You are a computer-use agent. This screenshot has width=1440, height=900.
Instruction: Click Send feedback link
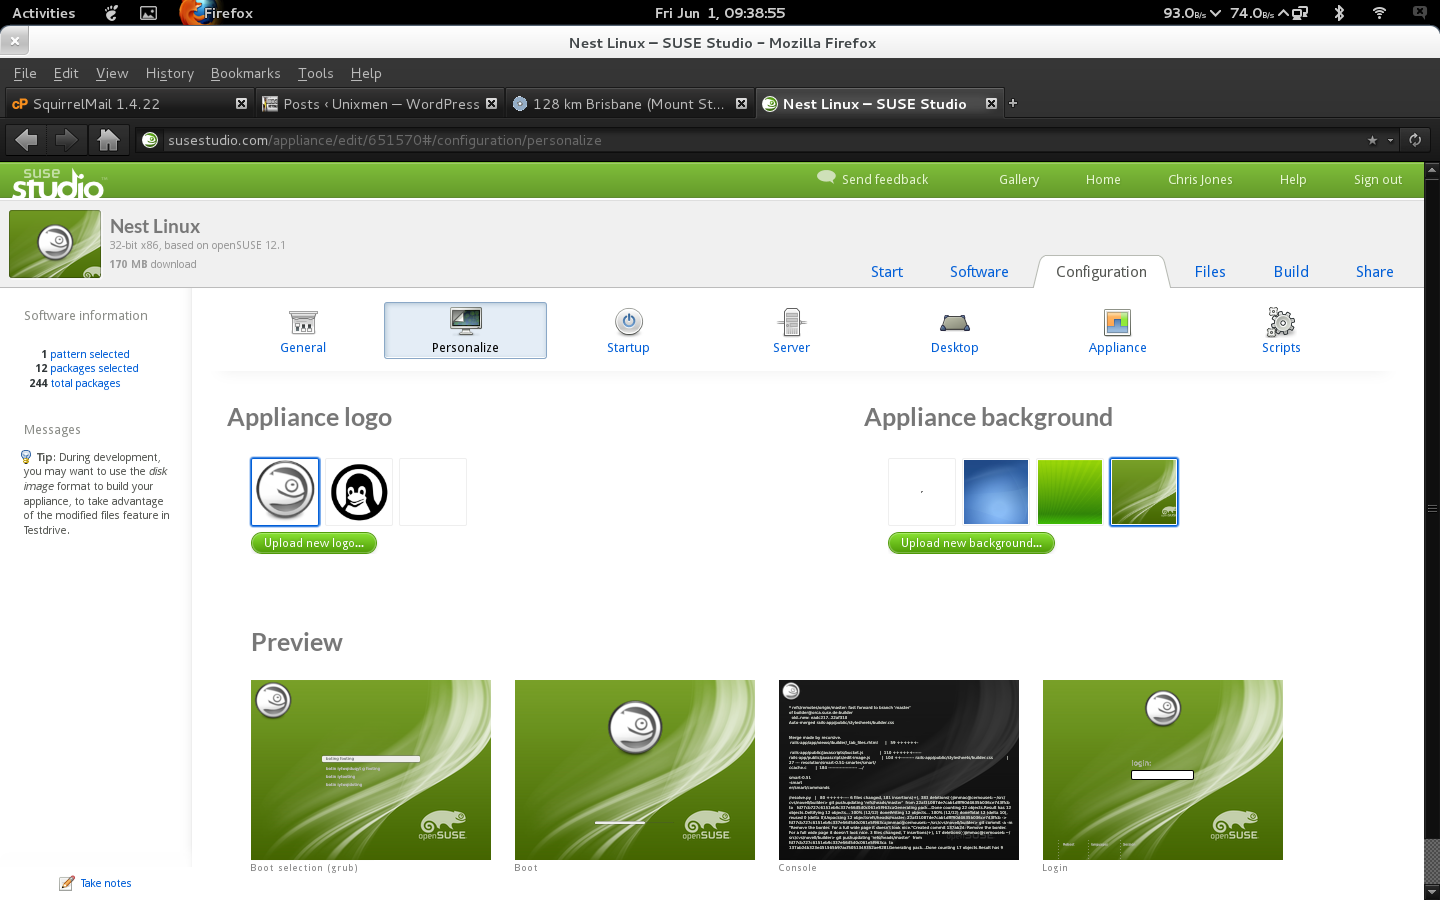[873, 179]
